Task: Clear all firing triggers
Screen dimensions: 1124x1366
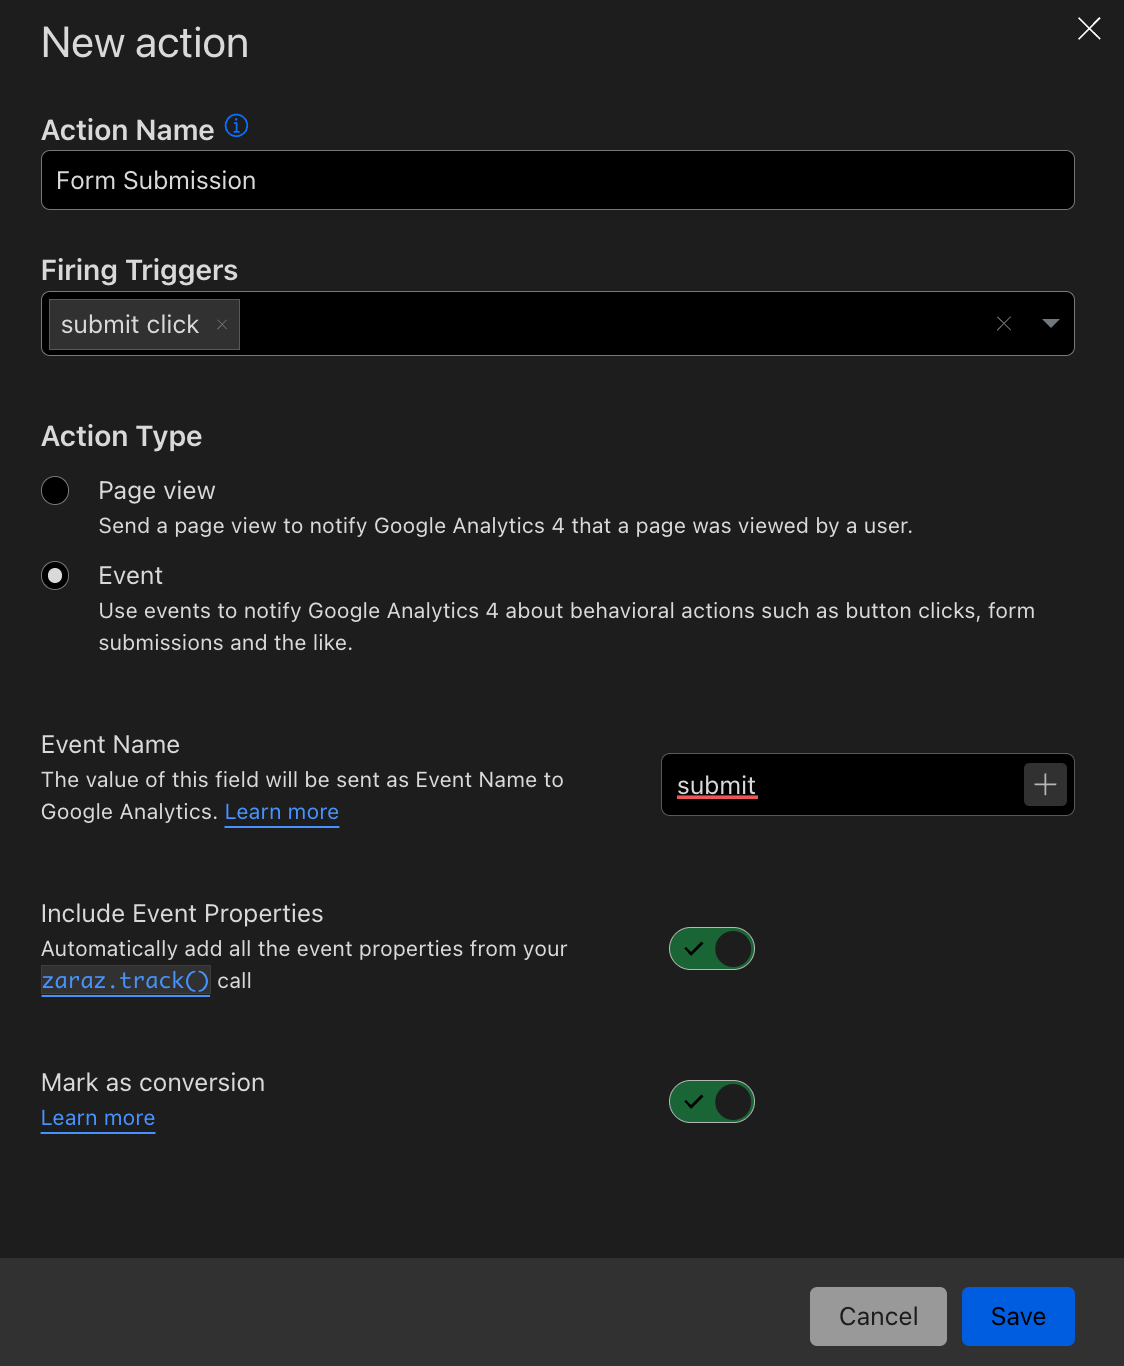Action: click(x=1004, y=323)
